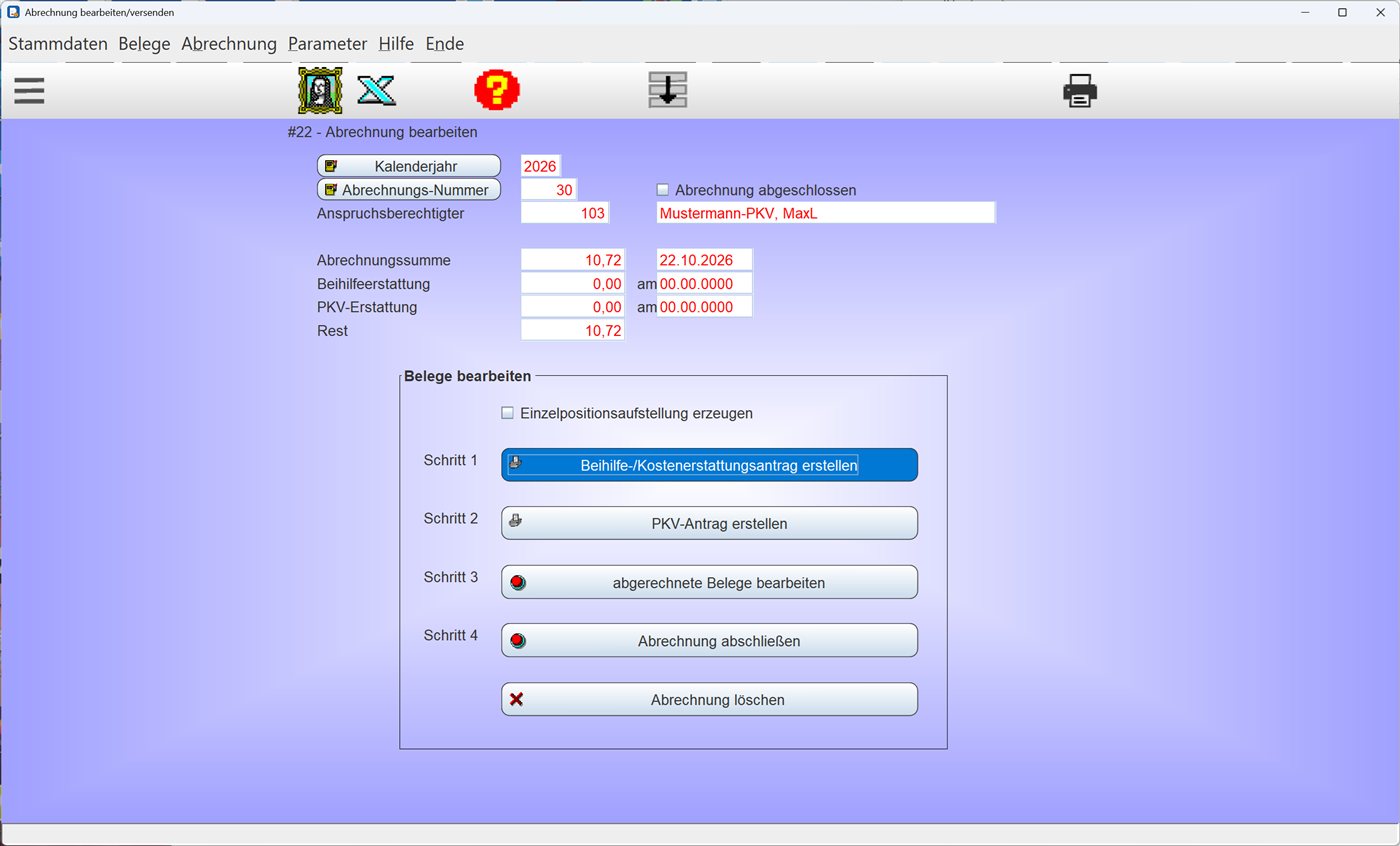Click the 'Schritt 1' label

[450, 460]
